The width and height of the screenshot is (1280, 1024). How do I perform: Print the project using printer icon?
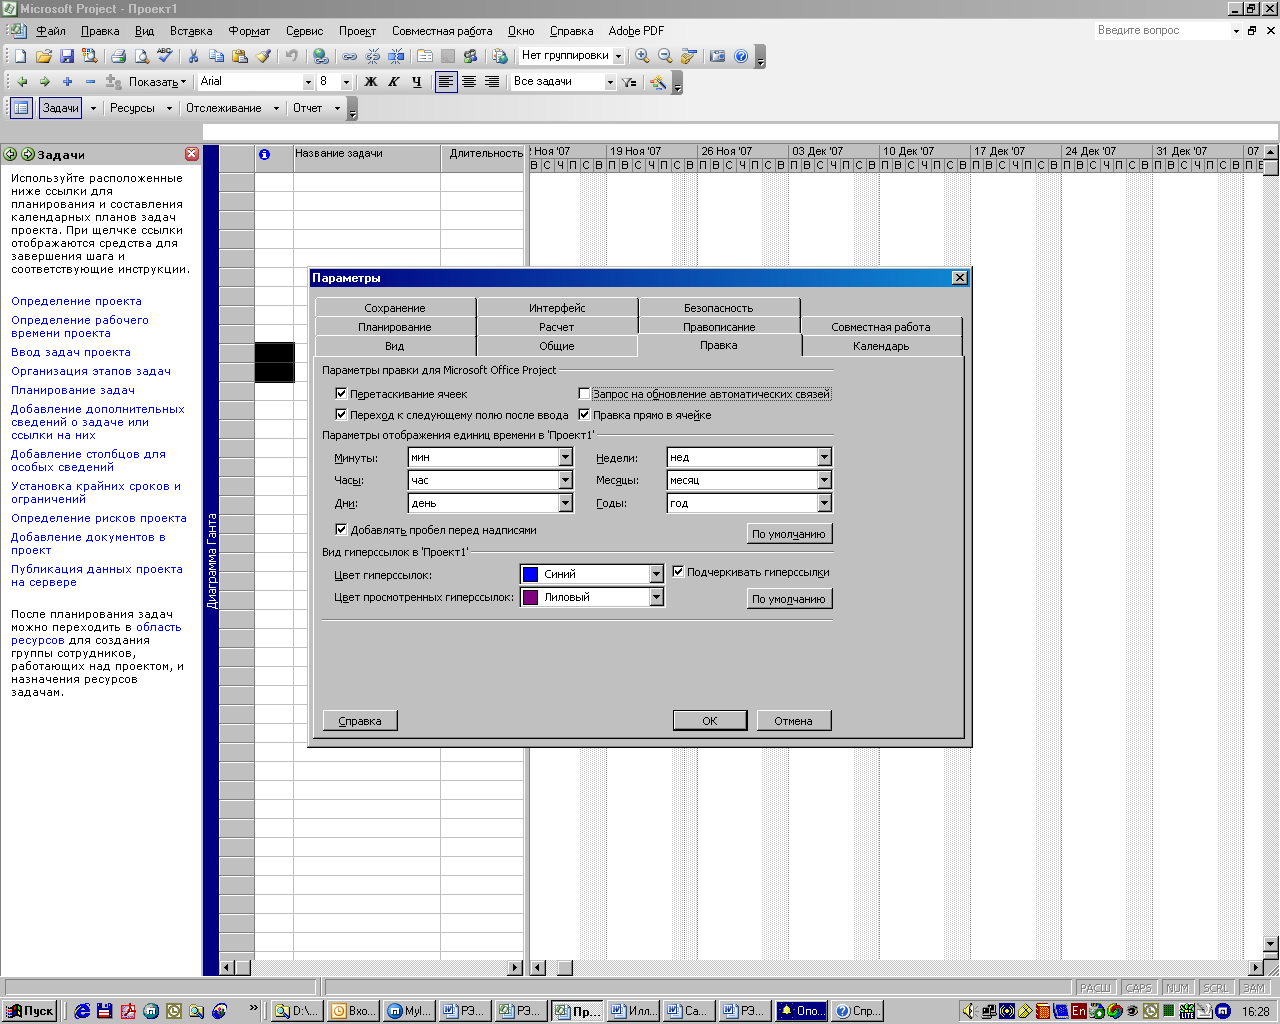click(118, 56)
